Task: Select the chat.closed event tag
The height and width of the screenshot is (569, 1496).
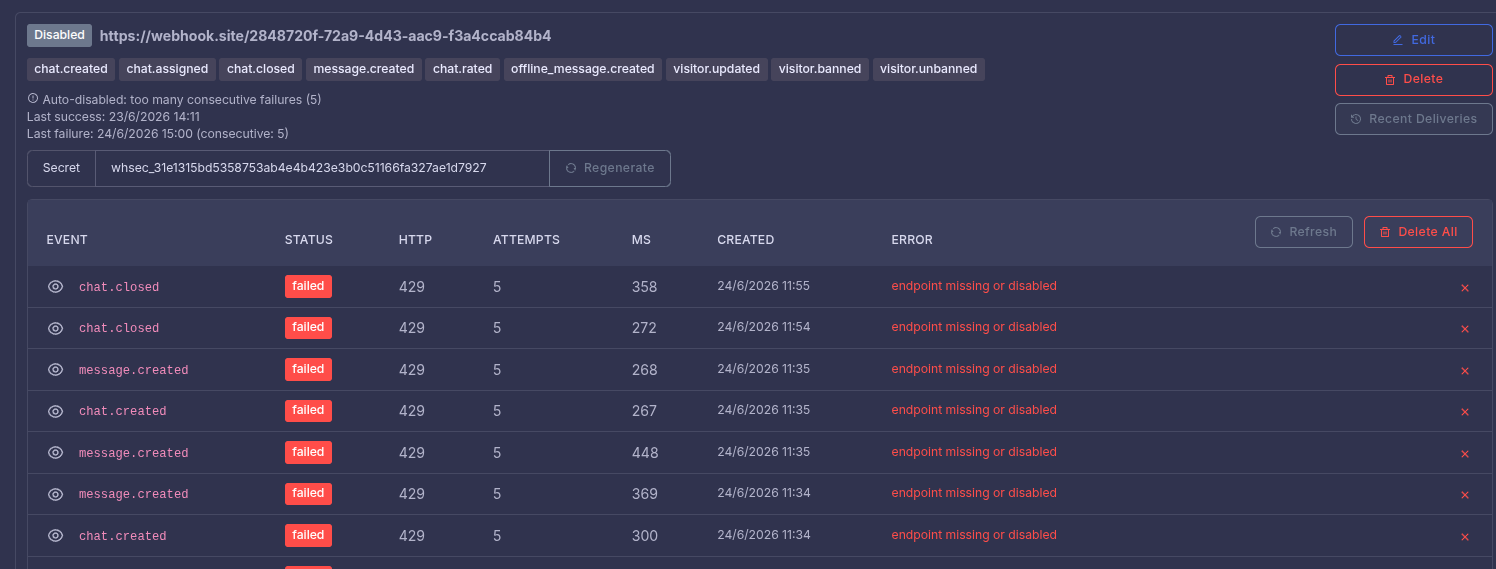Action: click(x=261, y=69)
